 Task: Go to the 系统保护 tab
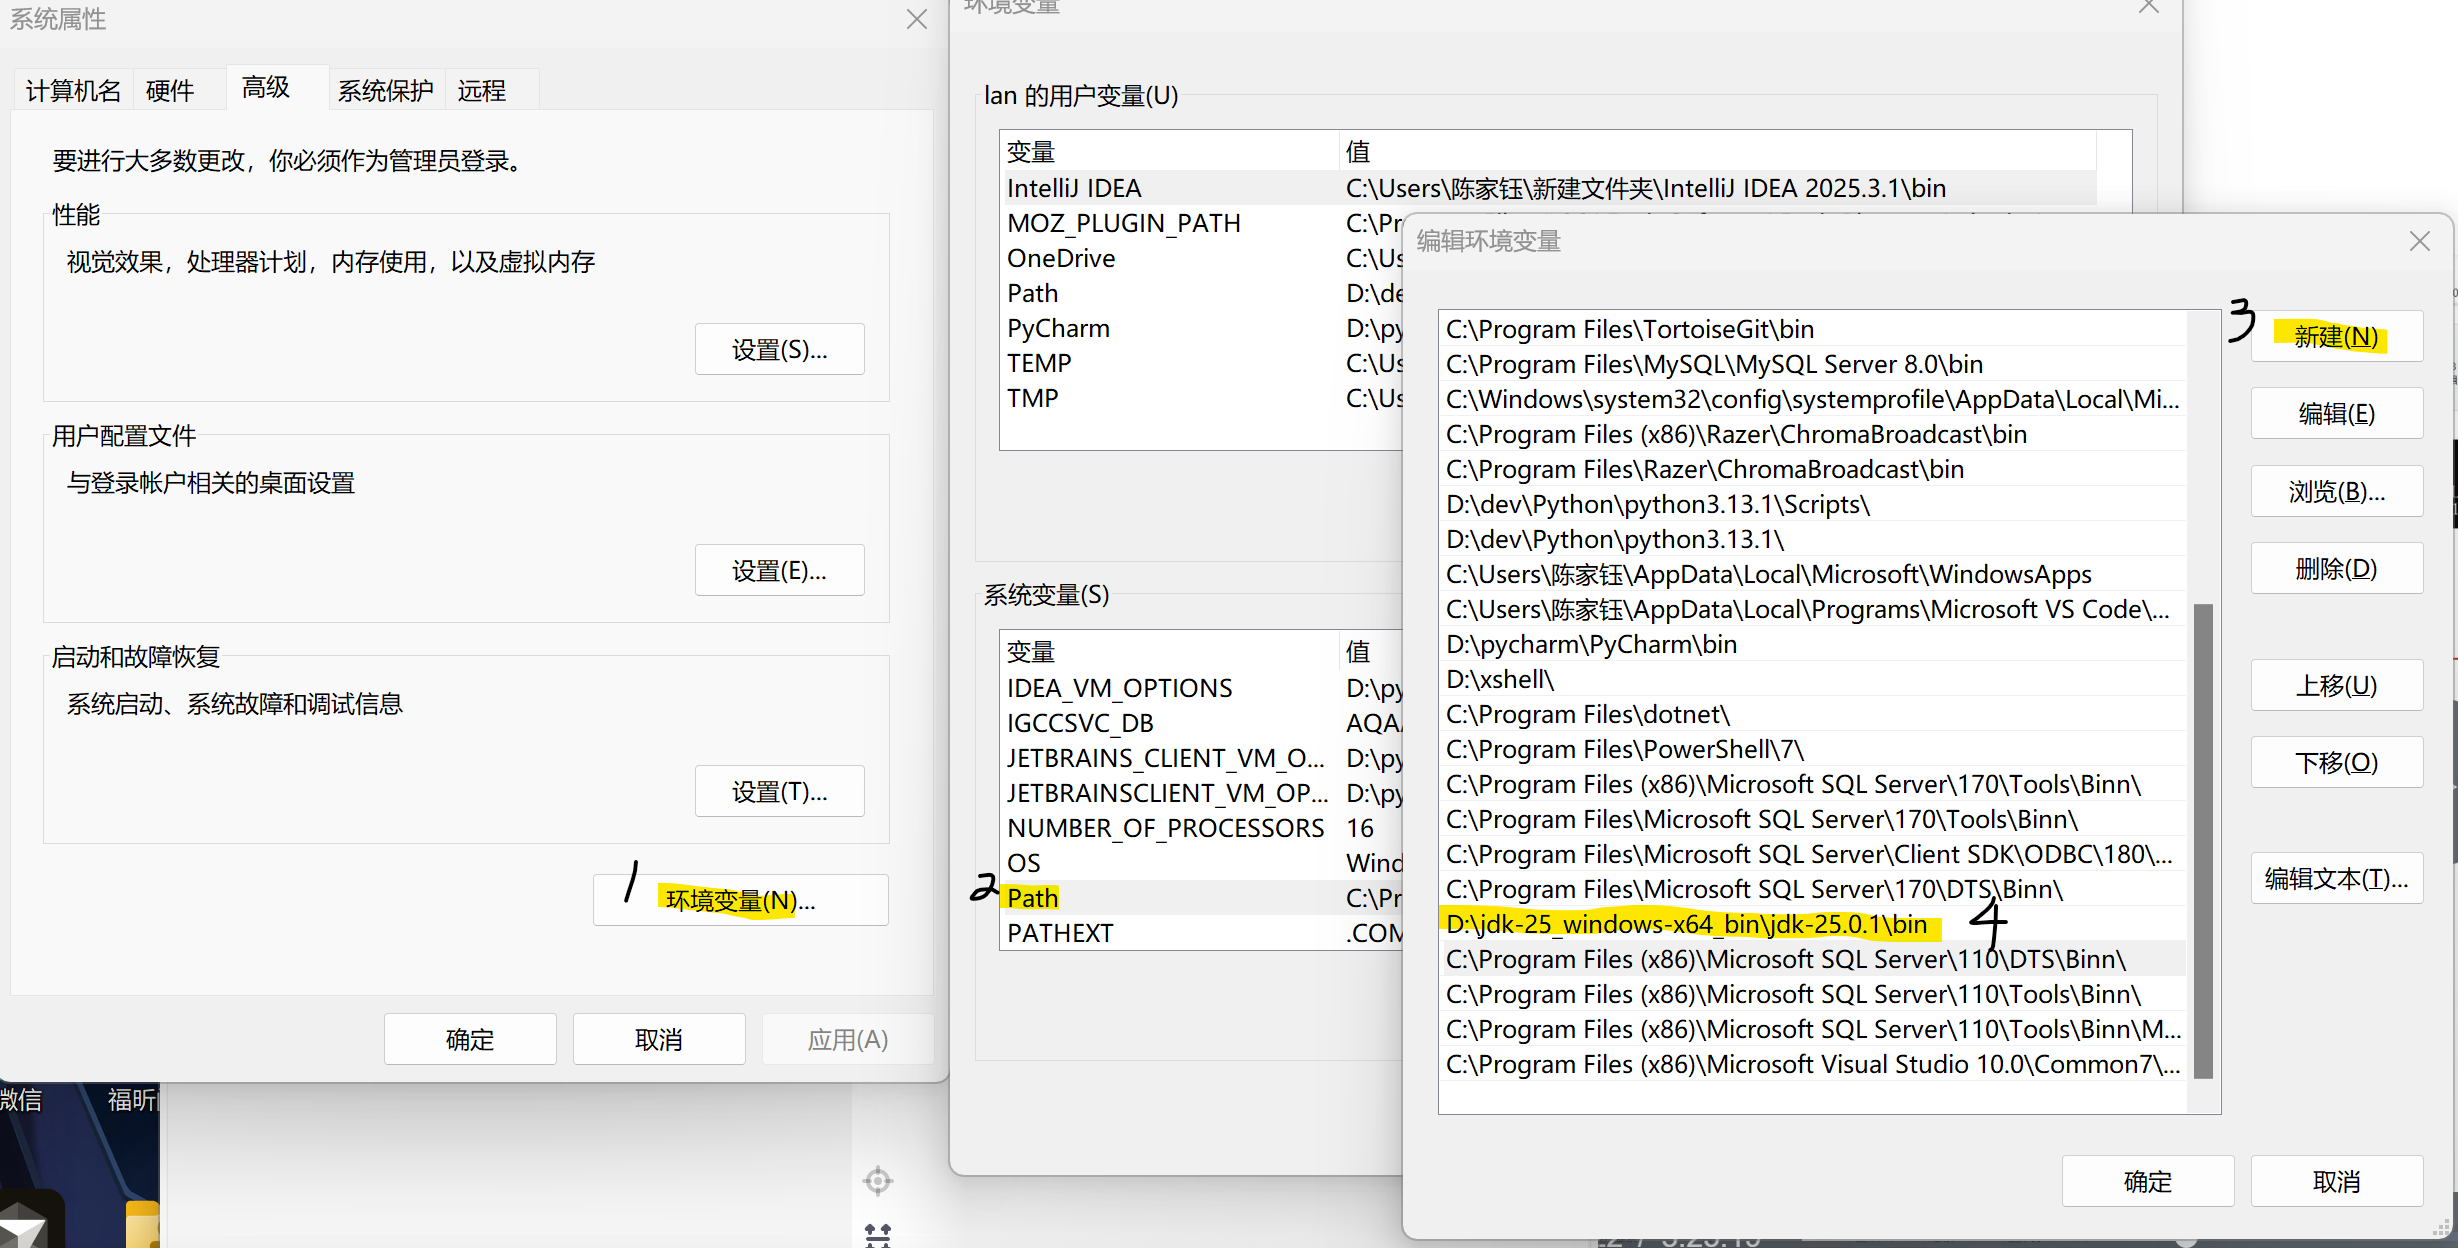(x=385, y=91)
